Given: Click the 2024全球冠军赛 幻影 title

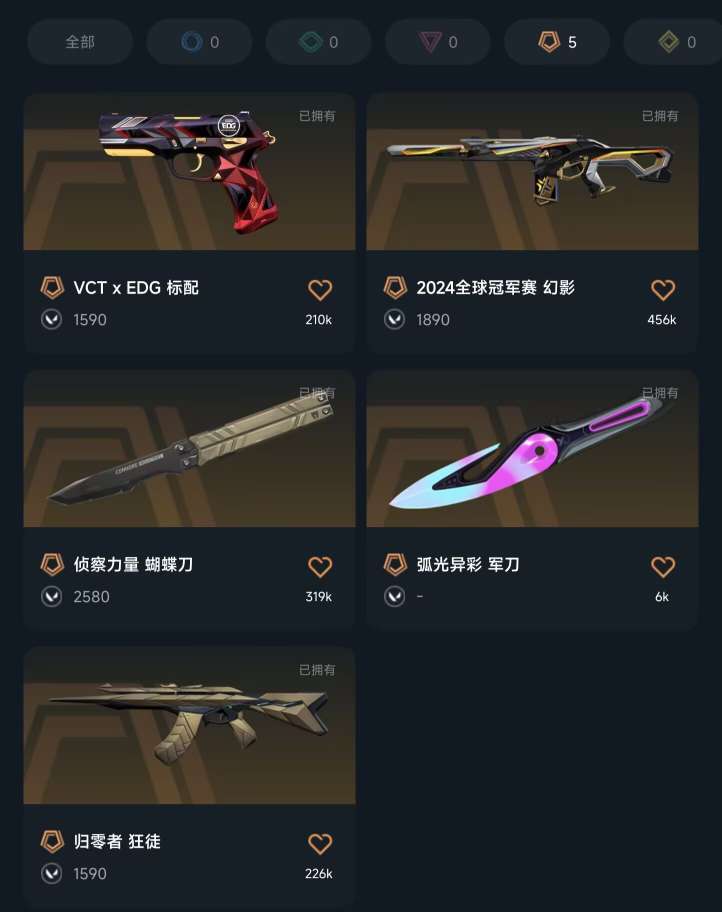Looking at the screenshot, I should pos(495,287).
